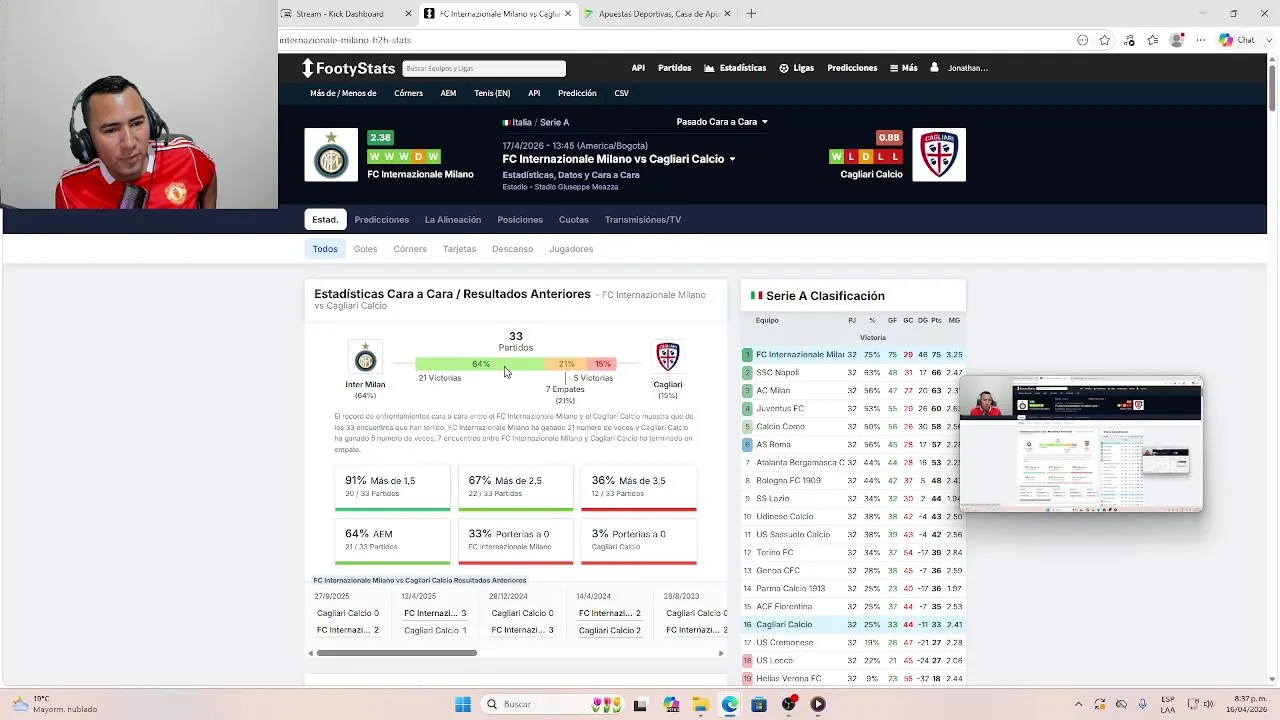Click SSC Napoli in the standings table

777,372
